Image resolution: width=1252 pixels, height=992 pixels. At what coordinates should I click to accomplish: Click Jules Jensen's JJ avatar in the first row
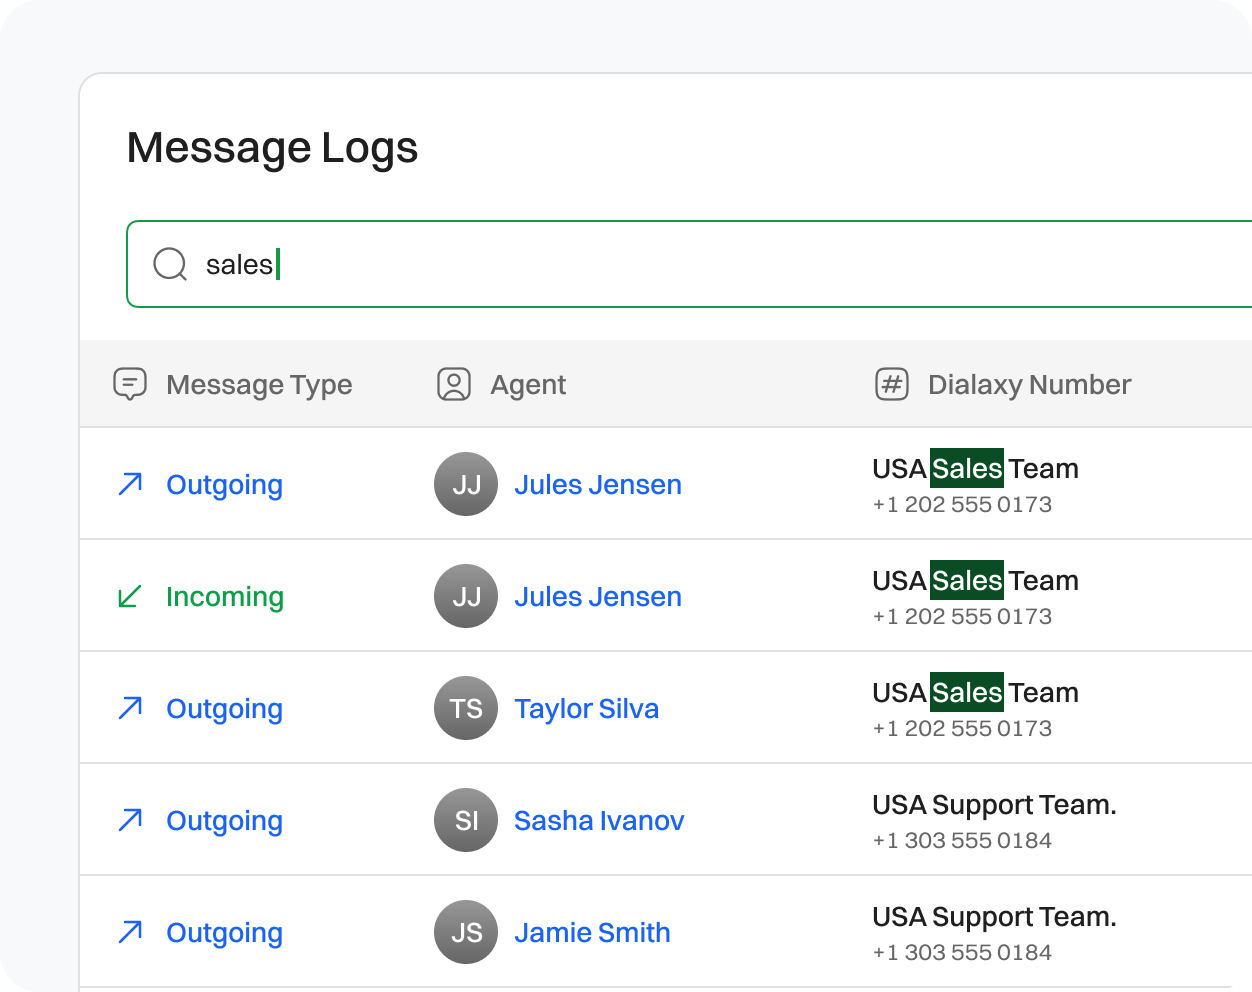[x=466, y=484]
